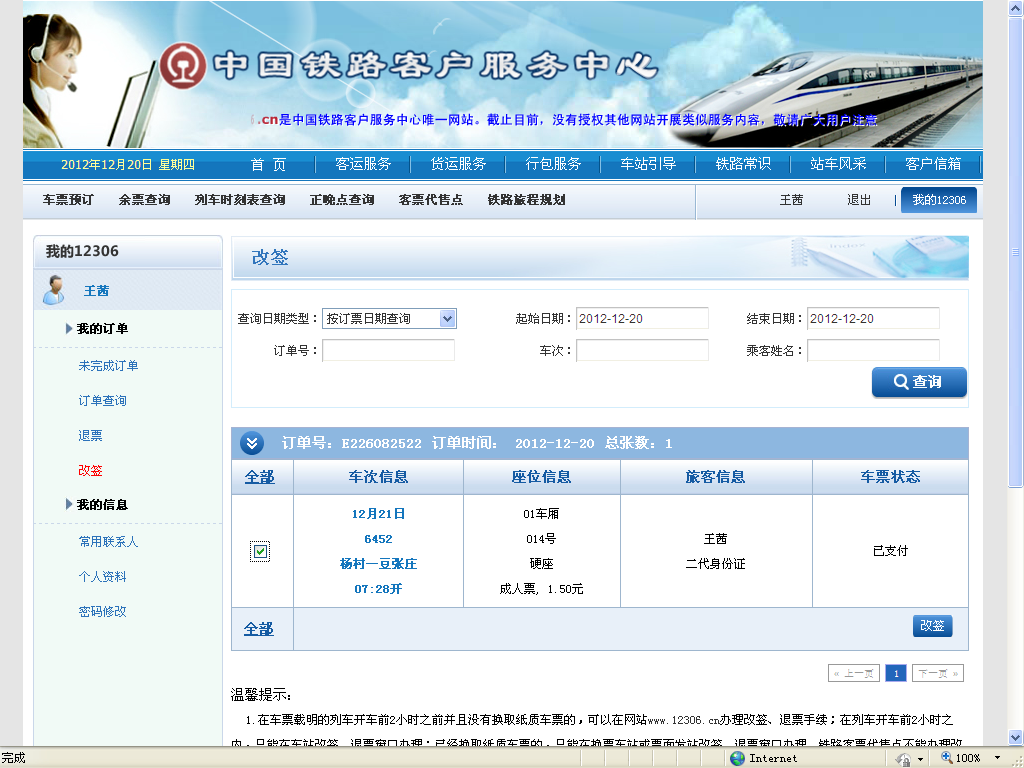Click the 改签 button below the ticket

click(932, 626)
